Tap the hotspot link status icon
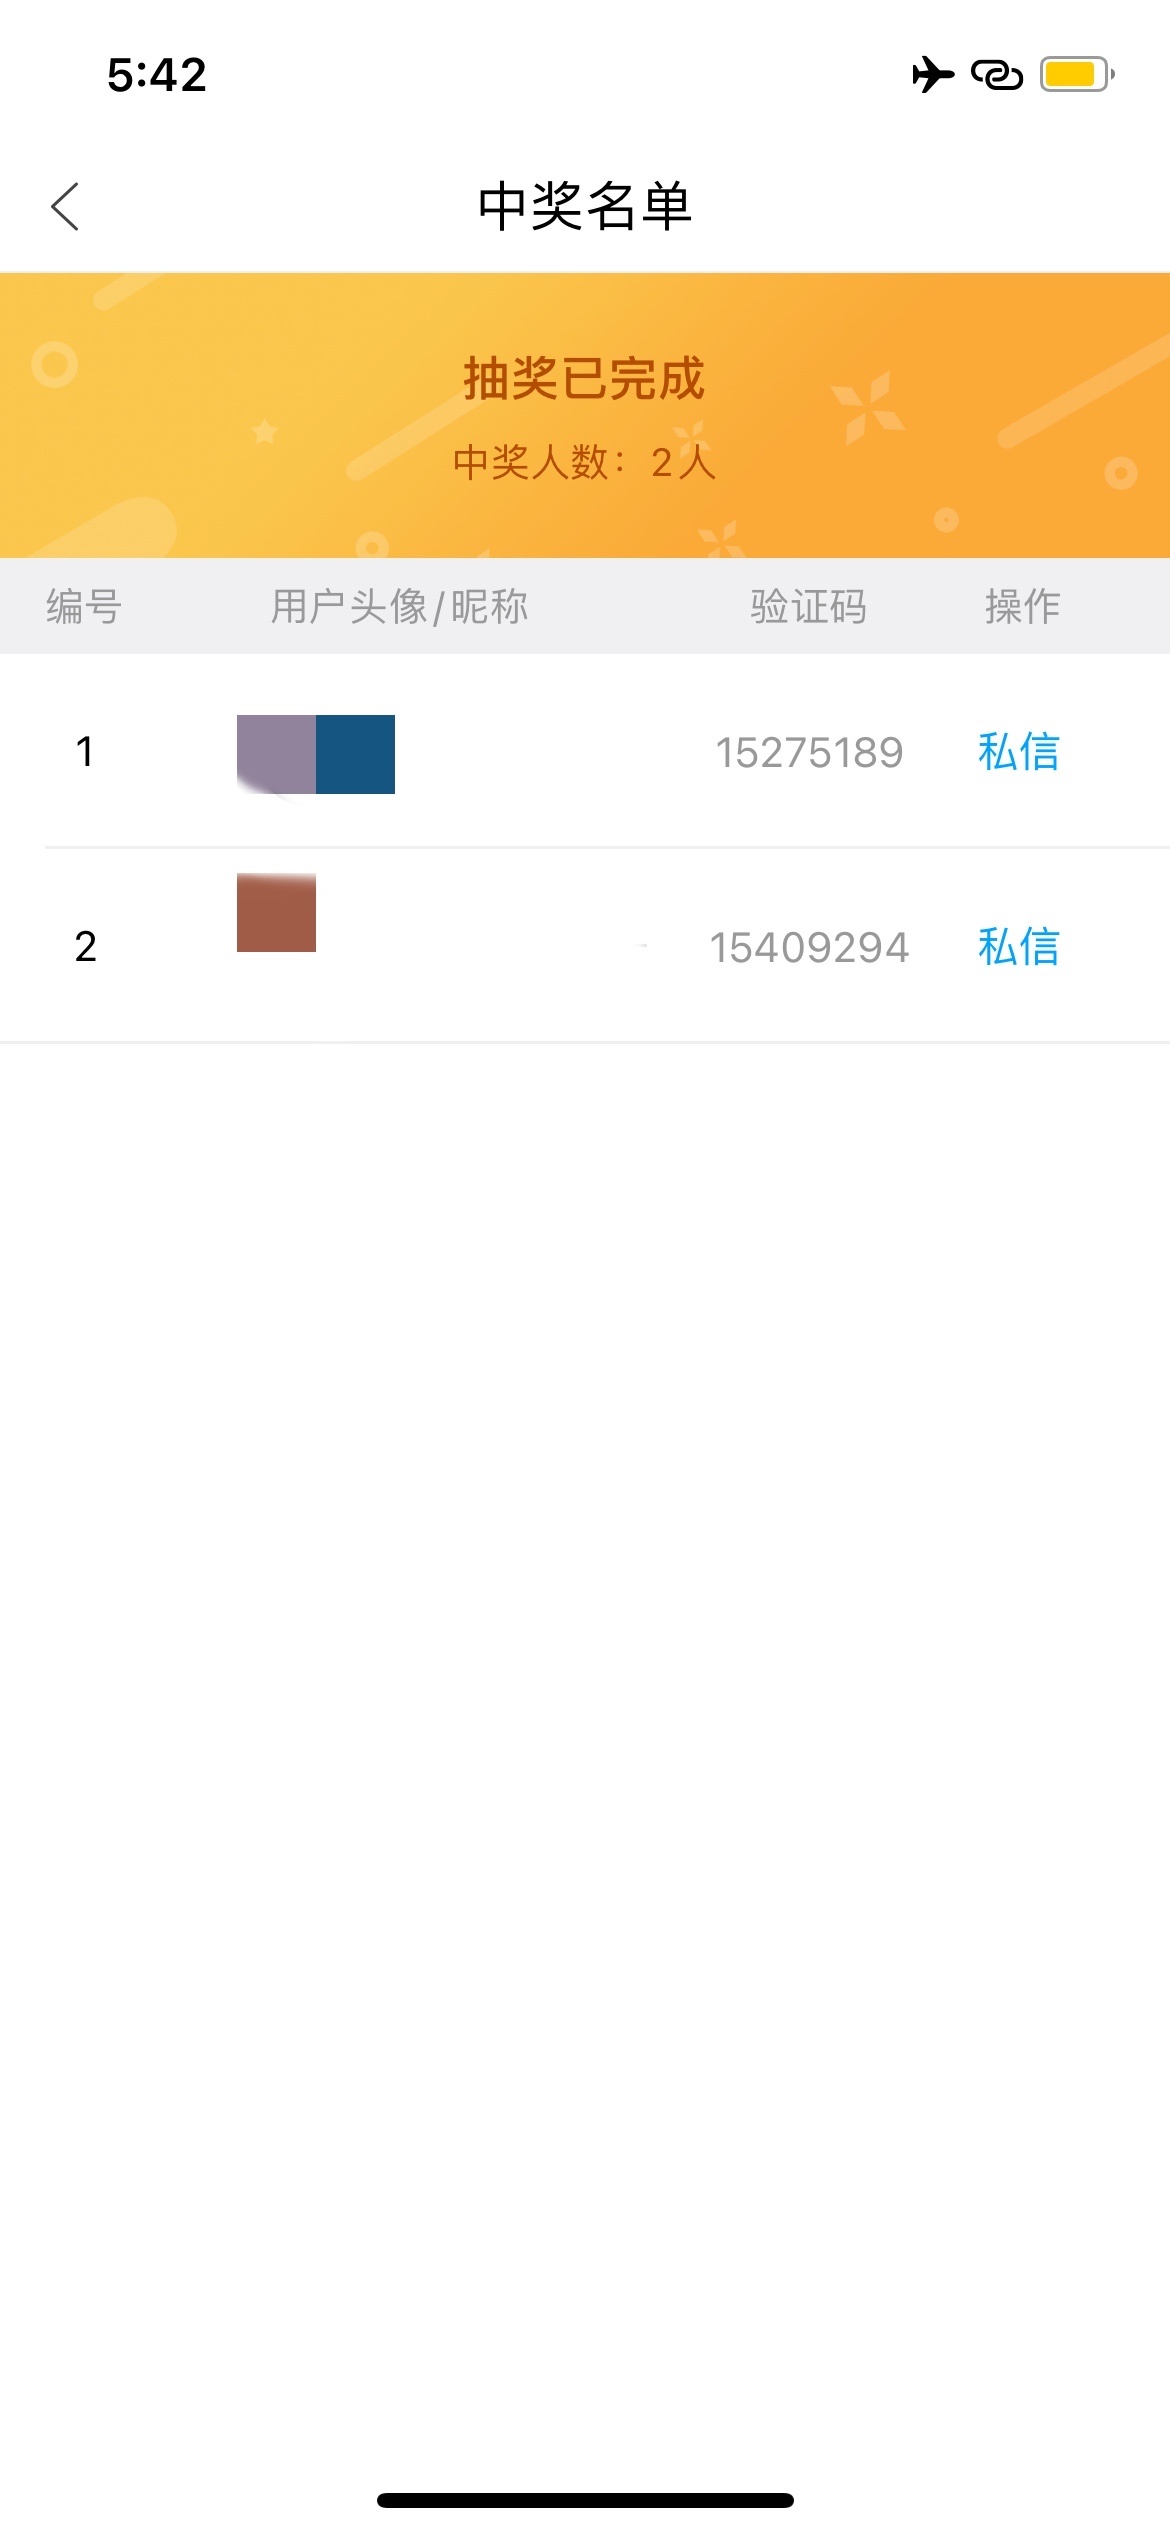 tap(997, 75)
